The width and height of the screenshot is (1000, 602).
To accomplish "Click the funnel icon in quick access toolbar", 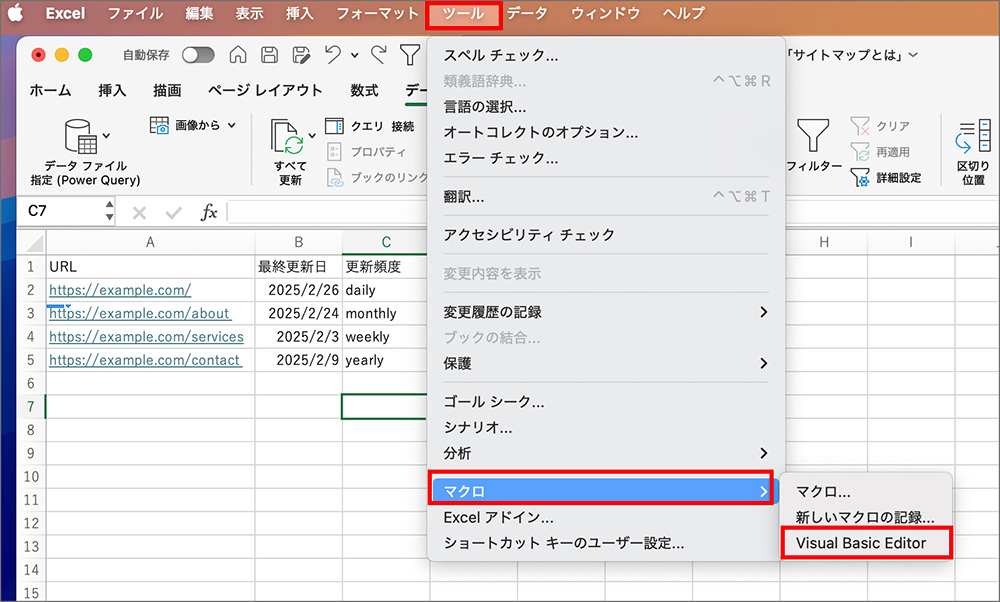I will pyautogui.click(x=409, y=55).
